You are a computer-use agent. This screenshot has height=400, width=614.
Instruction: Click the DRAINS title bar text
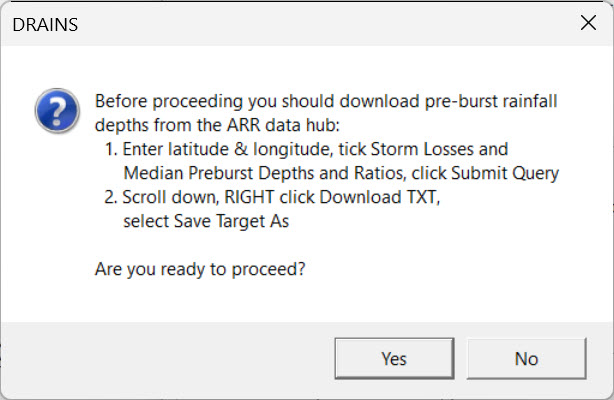(x=45, y=25)
